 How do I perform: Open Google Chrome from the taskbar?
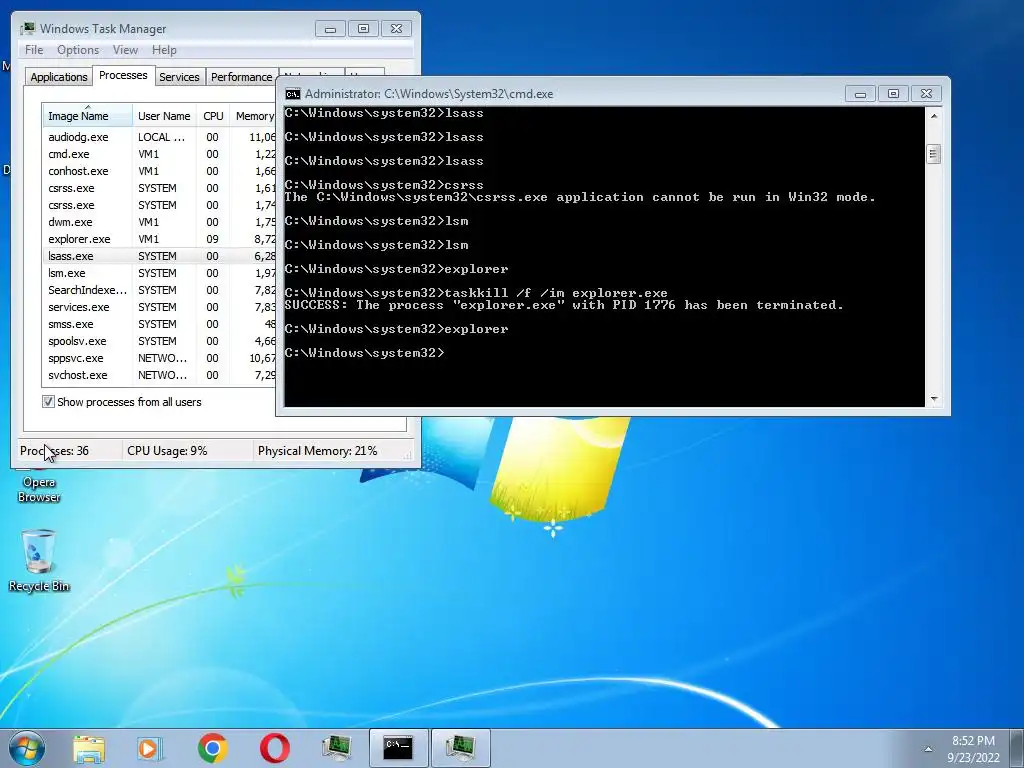coord(212,748)
